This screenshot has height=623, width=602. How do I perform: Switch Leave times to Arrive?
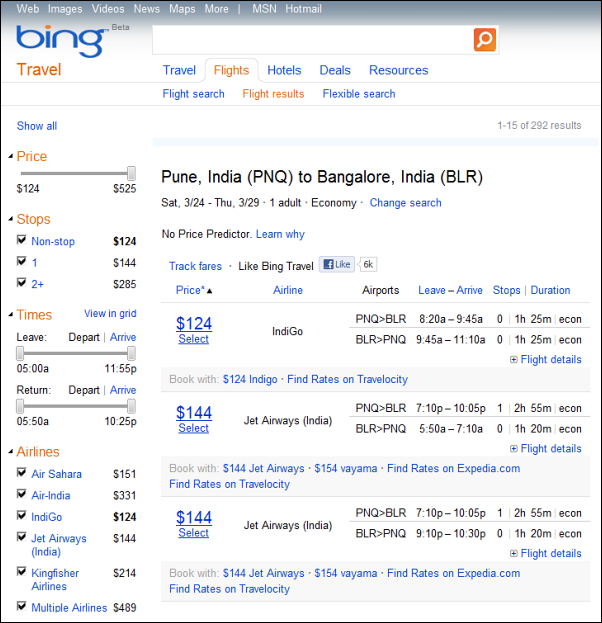123,337
